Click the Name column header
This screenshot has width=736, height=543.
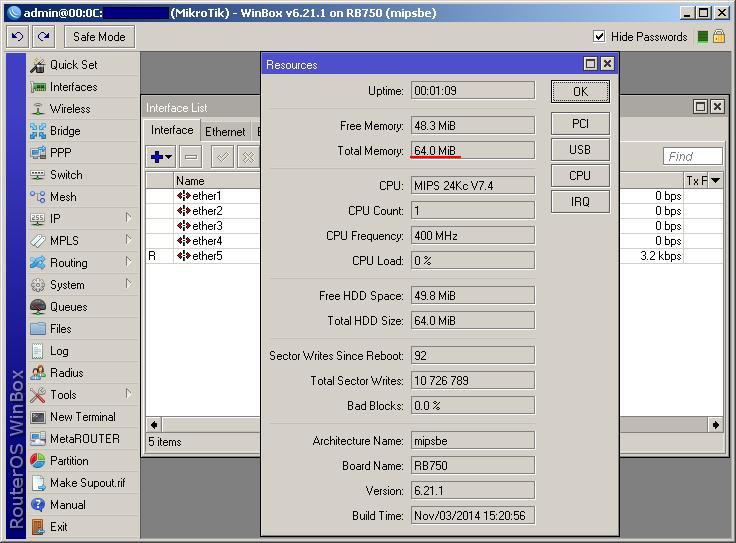pyautogui.click(x=216, y=181)
